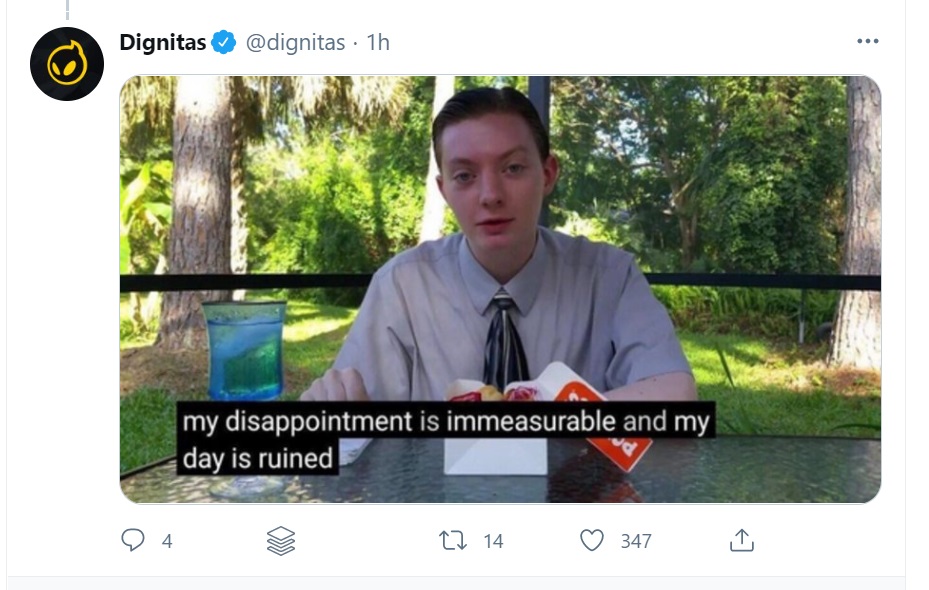Viewport: 929px width, 590px height.
Task: Click the stacked layers icon
Action: pos(281,541)
